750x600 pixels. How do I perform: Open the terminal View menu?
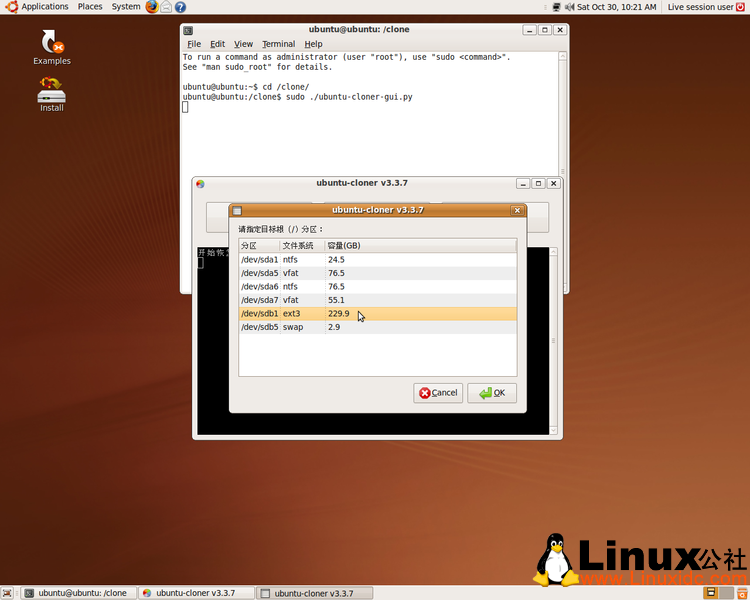(243, 44)
